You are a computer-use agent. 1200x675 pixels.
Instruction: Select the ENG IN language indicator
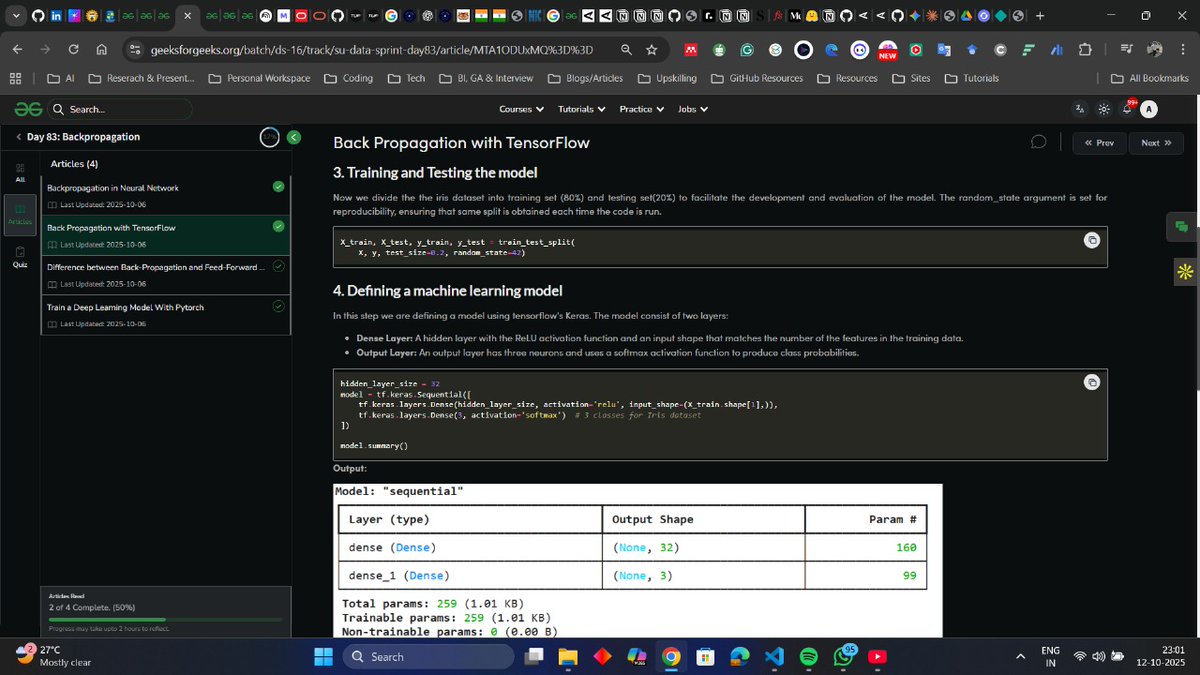1051,656
